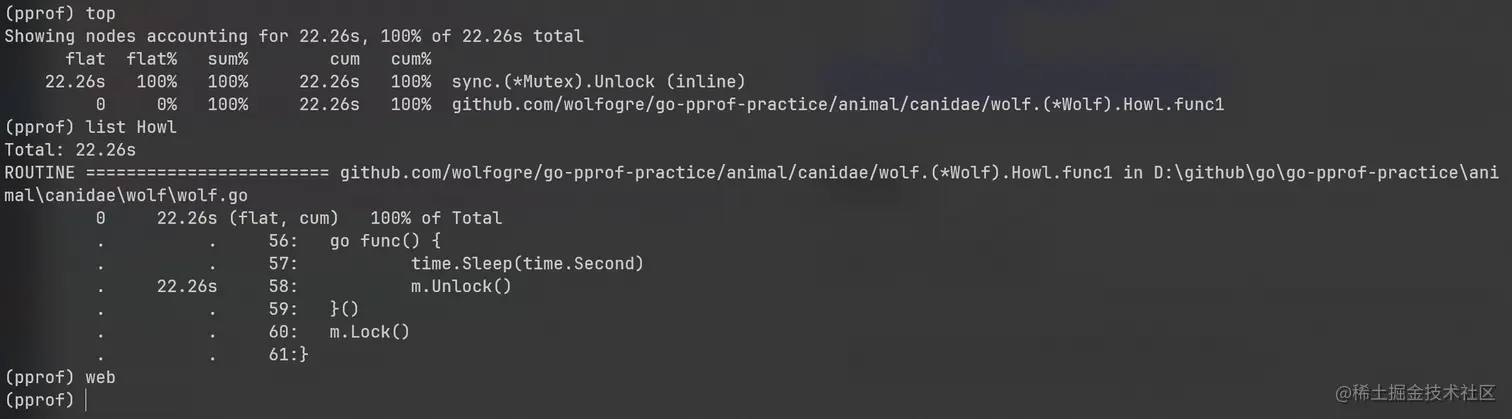Select the cum% column header

click(411, 59)
